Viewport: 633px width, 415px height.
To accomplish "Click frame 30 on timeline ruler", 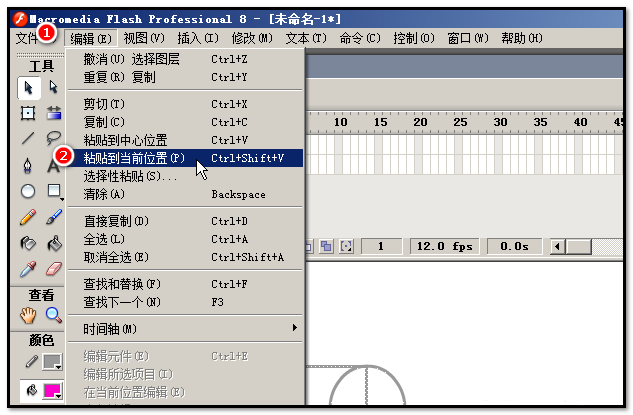I will coord(501,122).
